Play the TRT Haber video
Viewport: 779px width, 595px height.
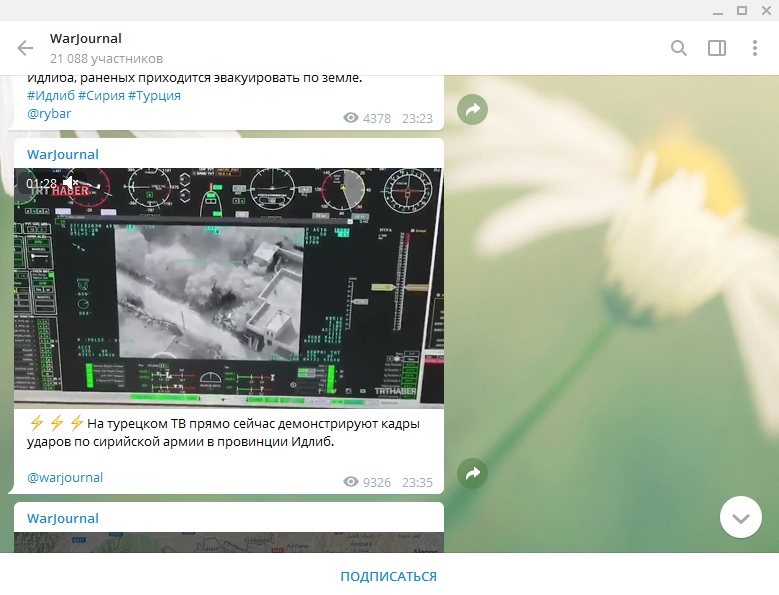228,288
